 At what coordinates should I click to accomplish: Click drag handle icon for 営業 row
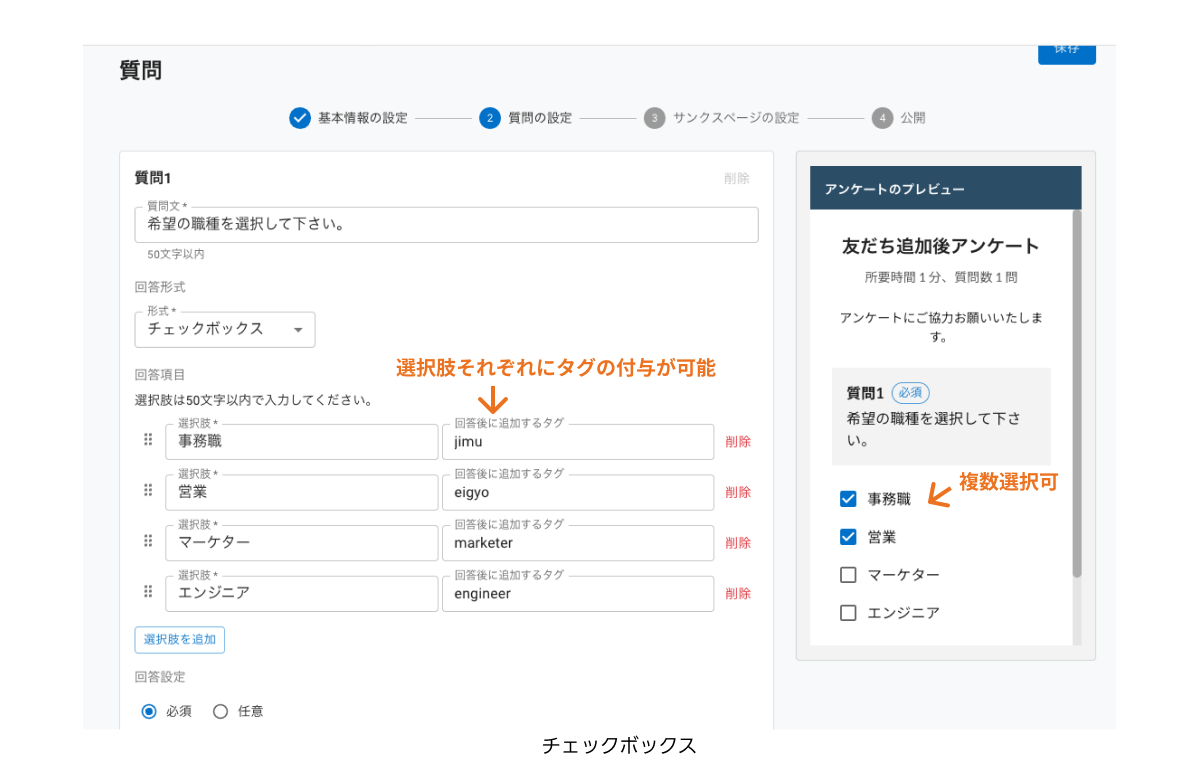coord(148,491)
